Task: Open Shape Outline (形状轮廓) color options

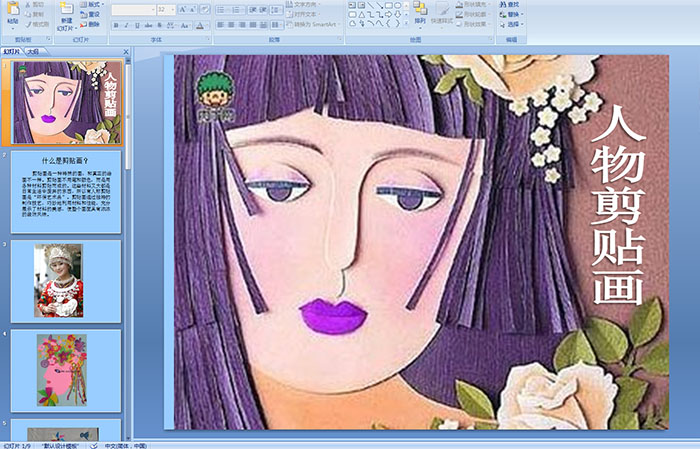Action: 472,14
